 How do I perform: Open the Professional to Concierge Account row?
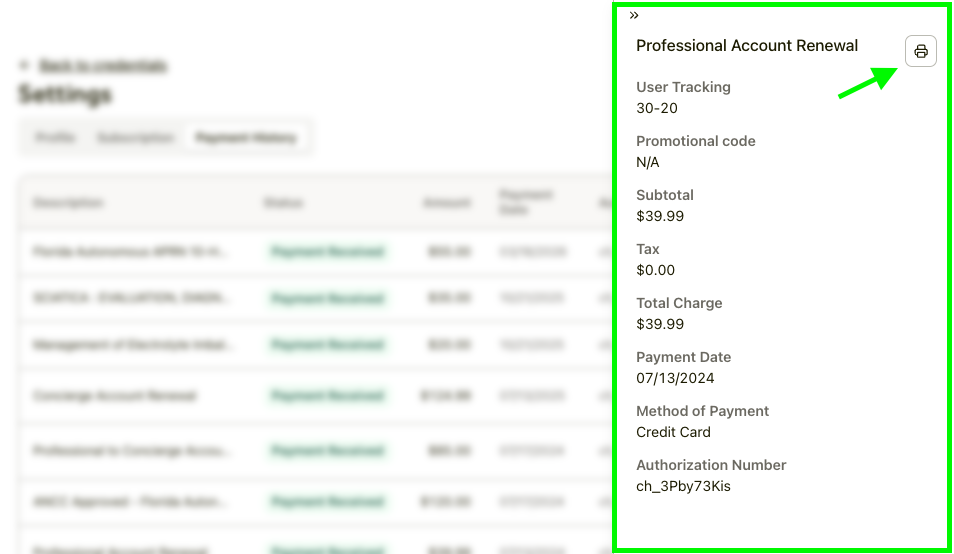pyautogui.click(x=132, y=451)
